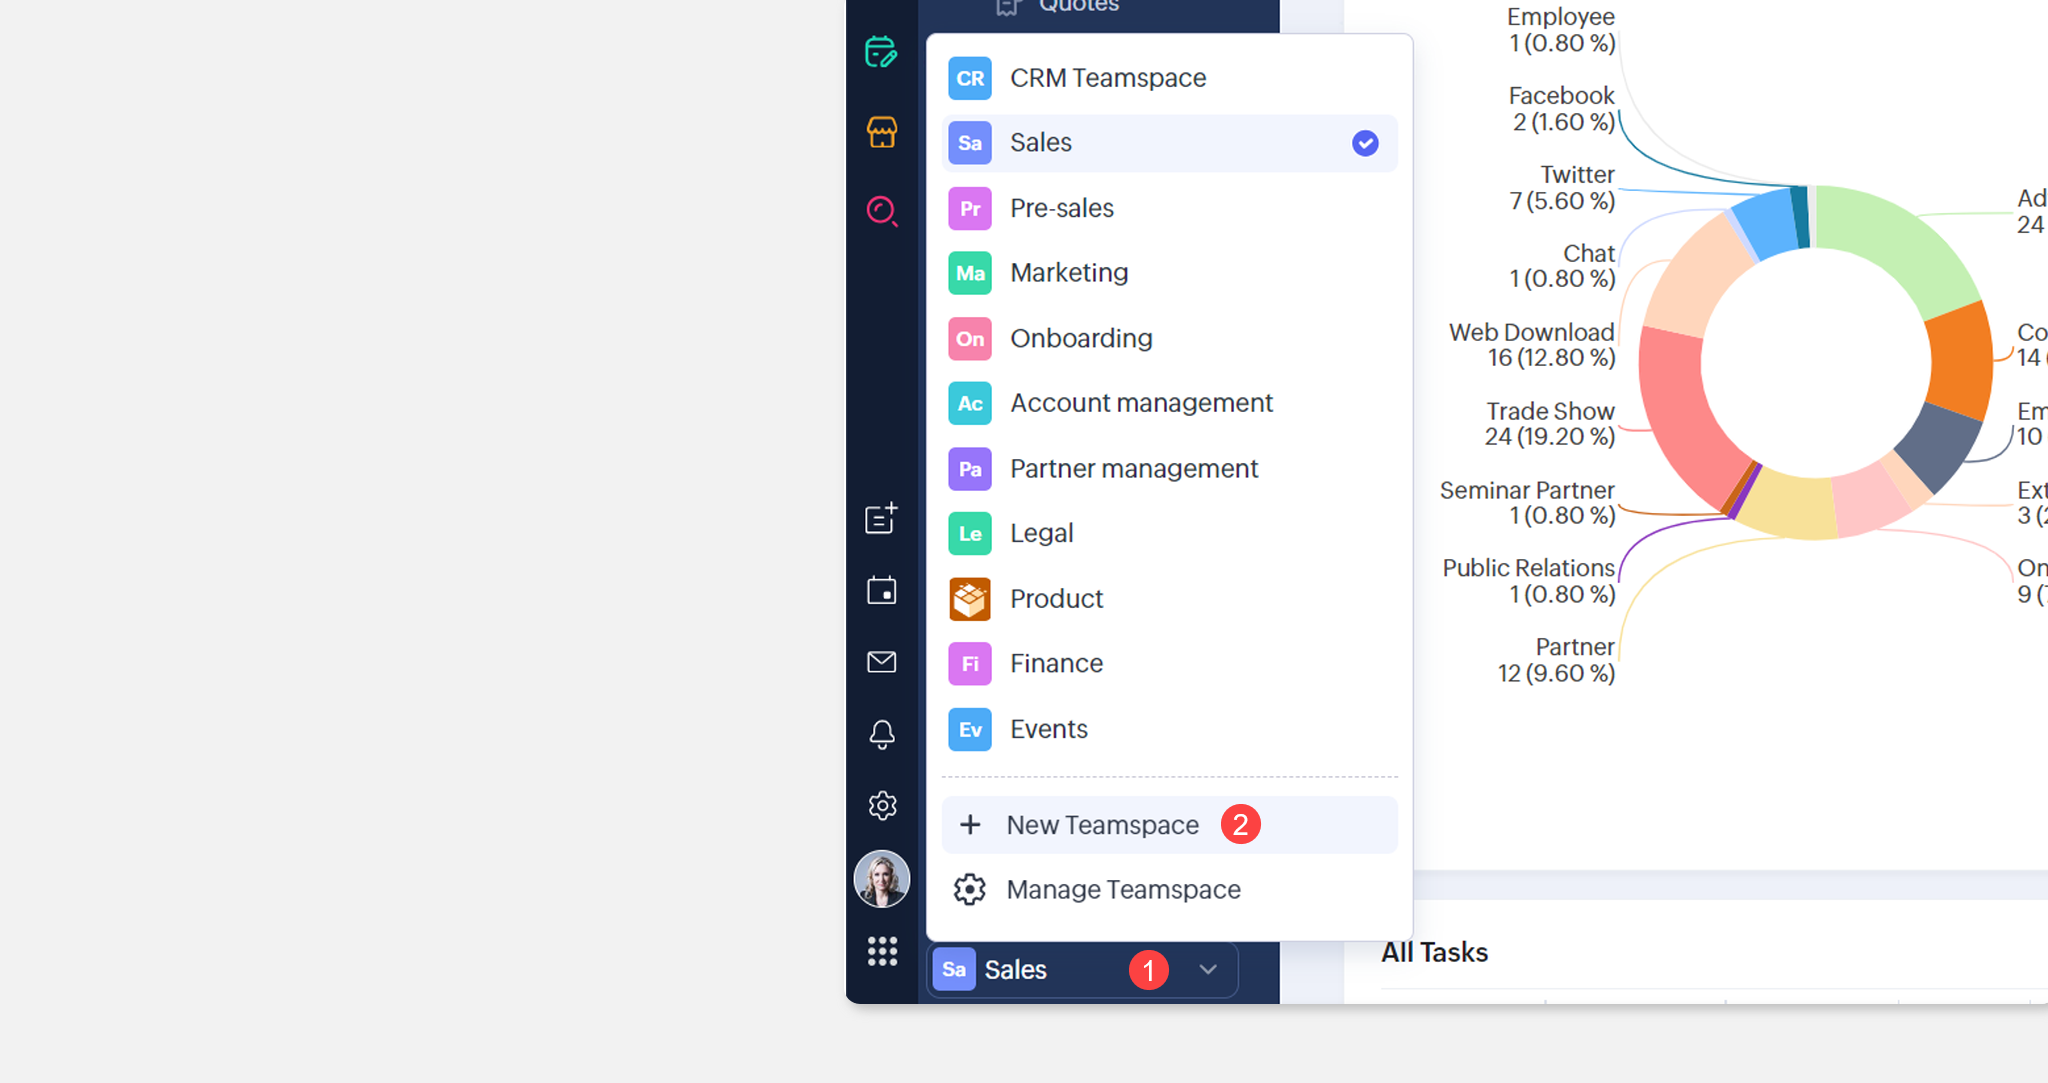Screen dimensions: 2048x1083
Task: Open the calendar icon in sidebar
Action: click(881, 590)
